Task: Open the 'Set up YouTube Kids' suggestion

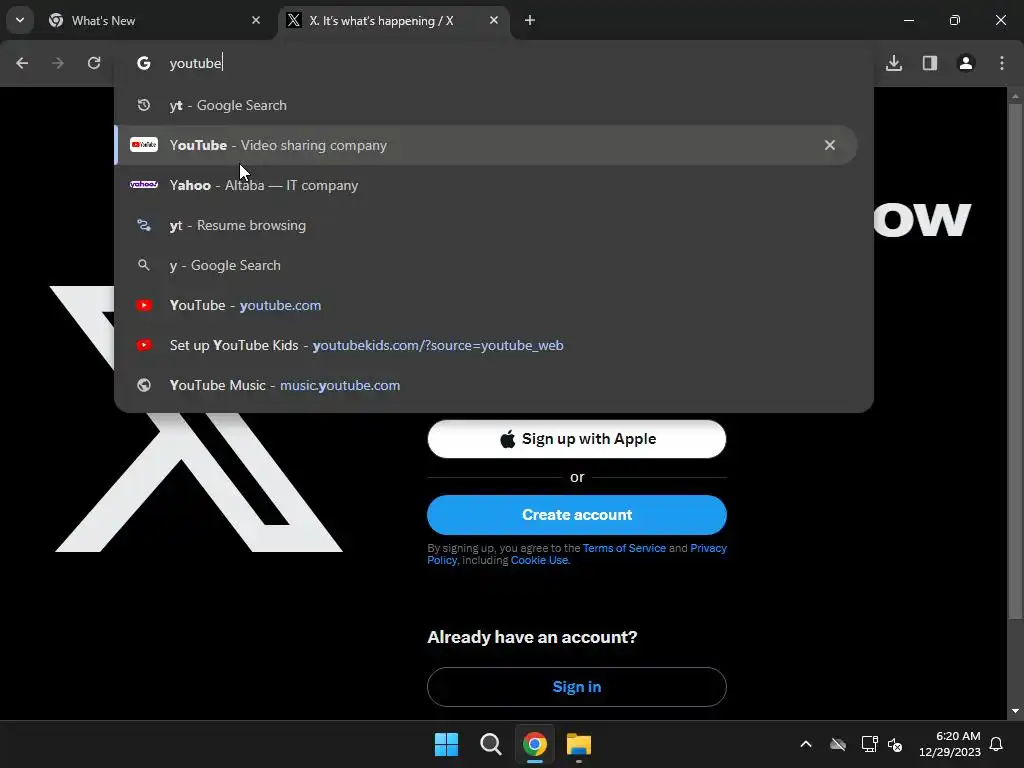Action: click(x=486, y=345)
